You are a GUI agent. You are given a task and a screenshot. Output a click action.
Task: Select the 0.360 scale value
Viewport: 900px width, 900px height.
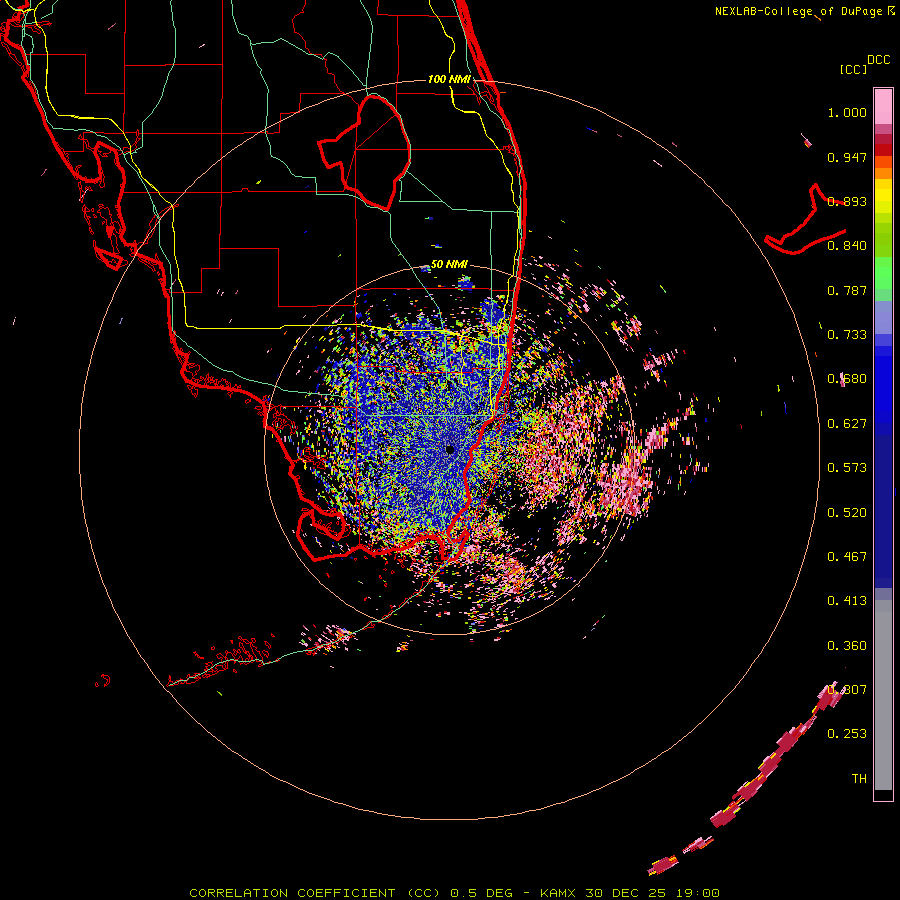point(847,646)
